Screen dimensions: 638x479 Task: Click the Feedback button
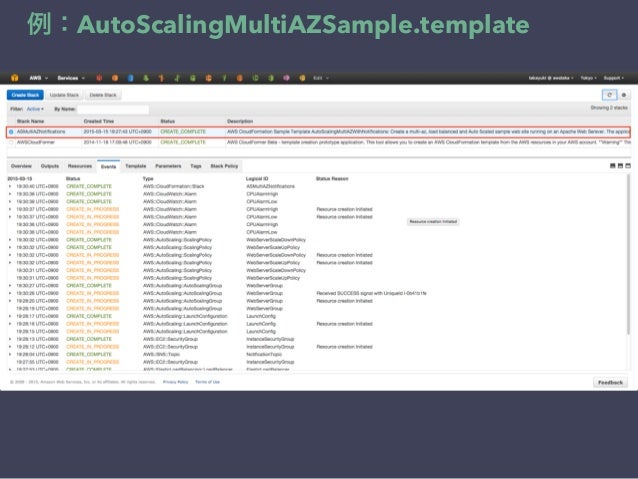(610, 383)
